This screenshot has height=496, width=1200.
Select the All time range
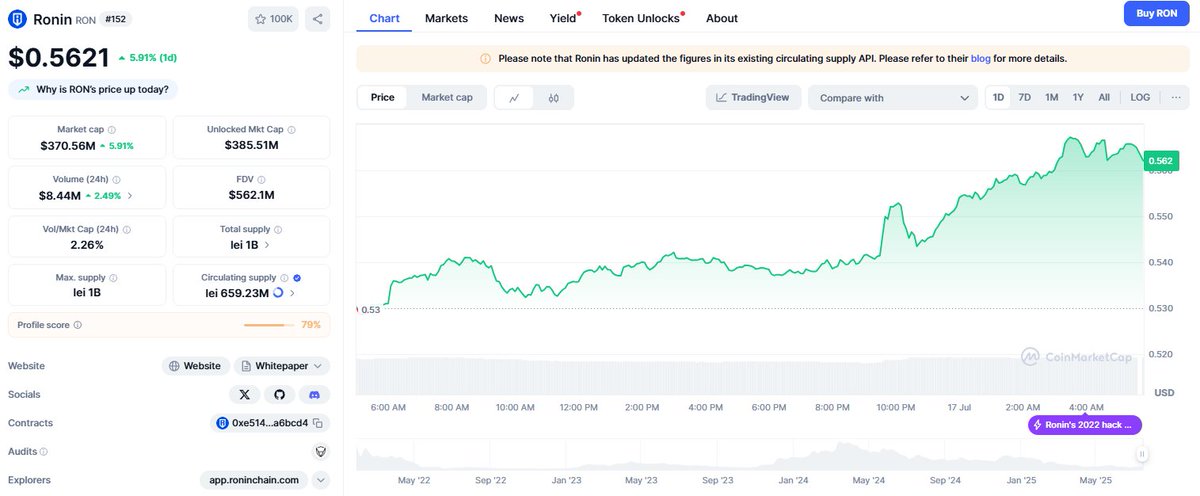pos(1104,97)
